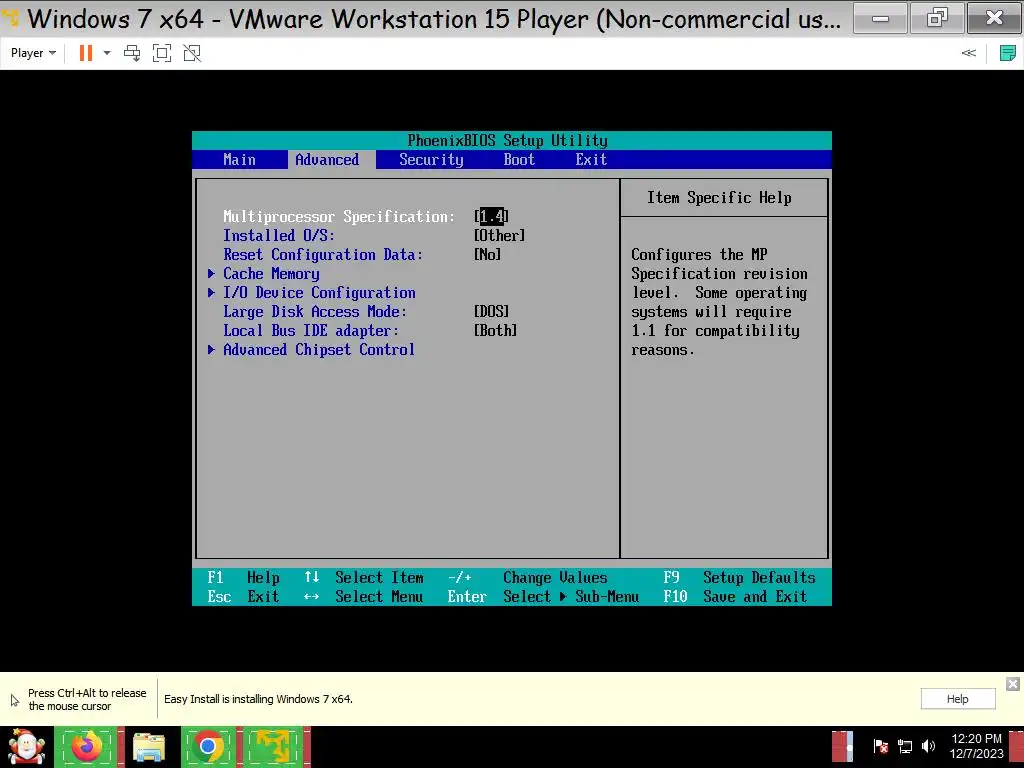
Task: Close the VMware Player window
Action: pos(995,18)
